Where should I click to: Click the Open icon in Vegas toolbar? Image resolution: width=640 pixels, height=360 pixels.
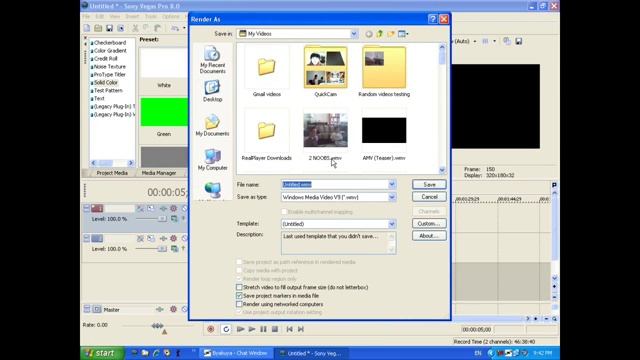pyautogui.click(x=98, y=28)
